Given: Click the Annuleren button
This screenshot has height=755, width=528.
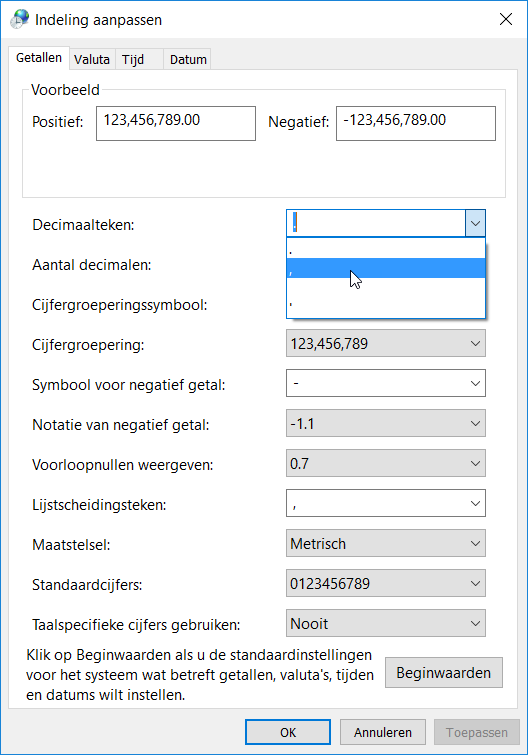Looking at the screenshot, I should pyautogui.click(x=383, y=732).
